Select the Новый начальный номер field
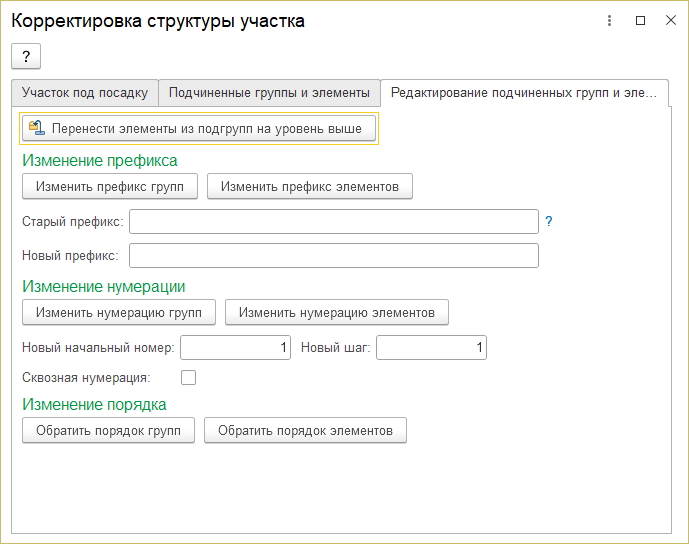This screenshot has height=544, width=689. pos(235,348)
